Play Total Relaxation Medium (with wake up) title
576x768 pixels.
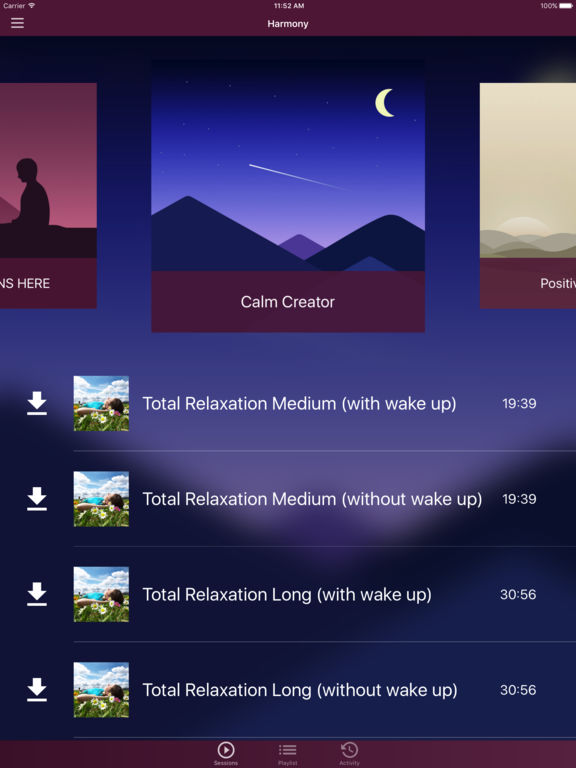tap(299, 404)
